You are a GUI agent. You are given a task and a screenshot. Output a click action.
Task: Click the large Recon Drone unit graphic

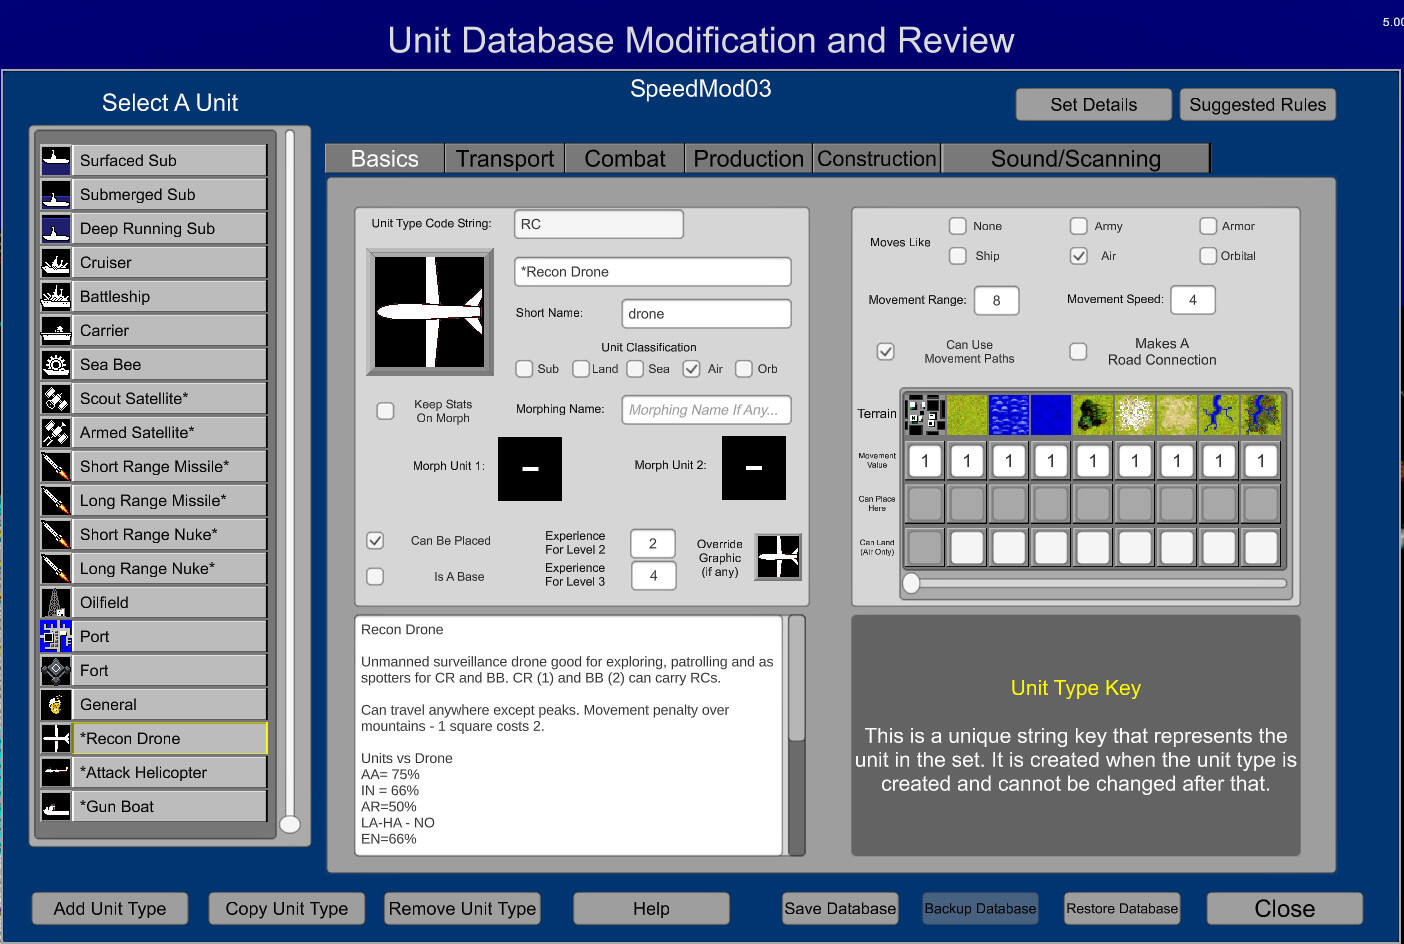(430, 312)
